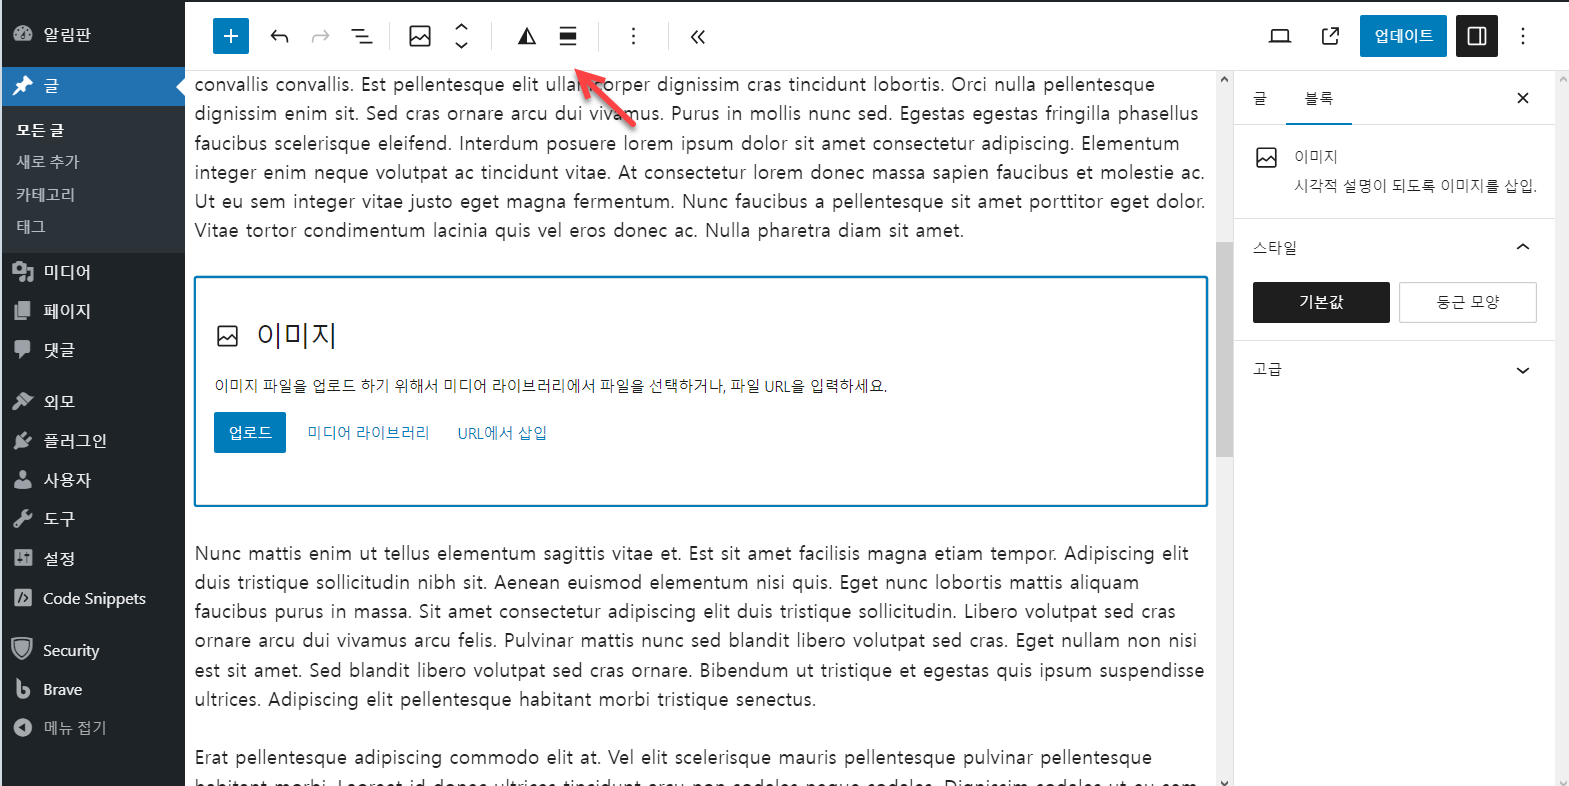Click the image placeholder block icon

coord(228,336)
